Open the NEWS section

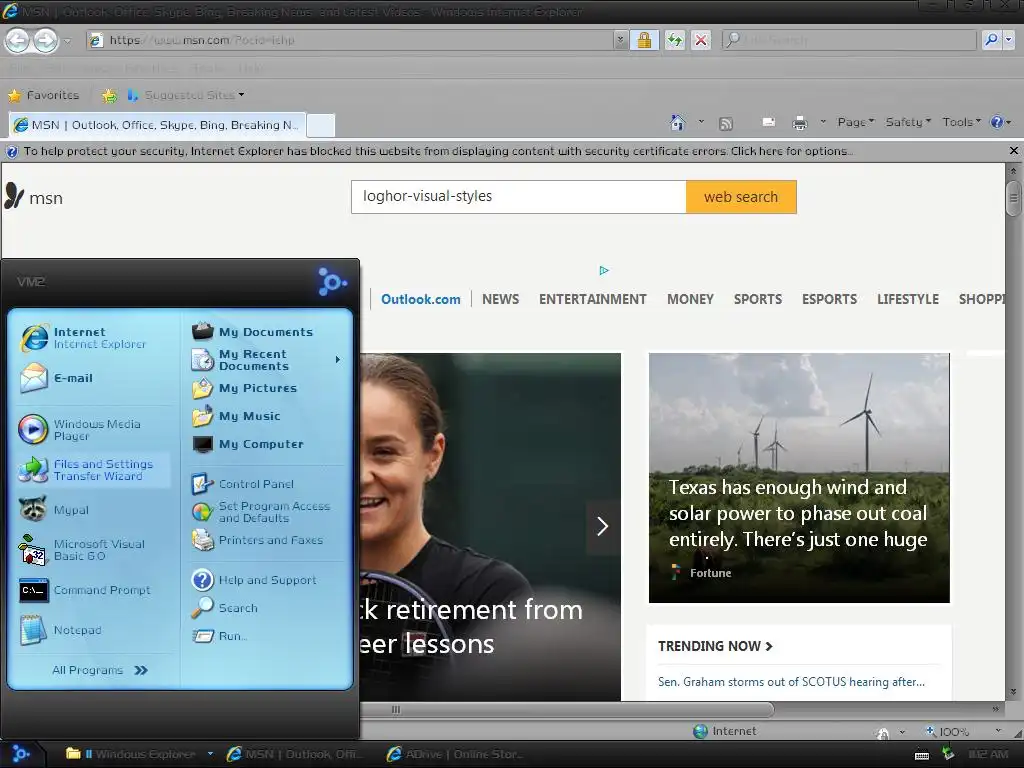pyautogui.click(x=500, y=299)
